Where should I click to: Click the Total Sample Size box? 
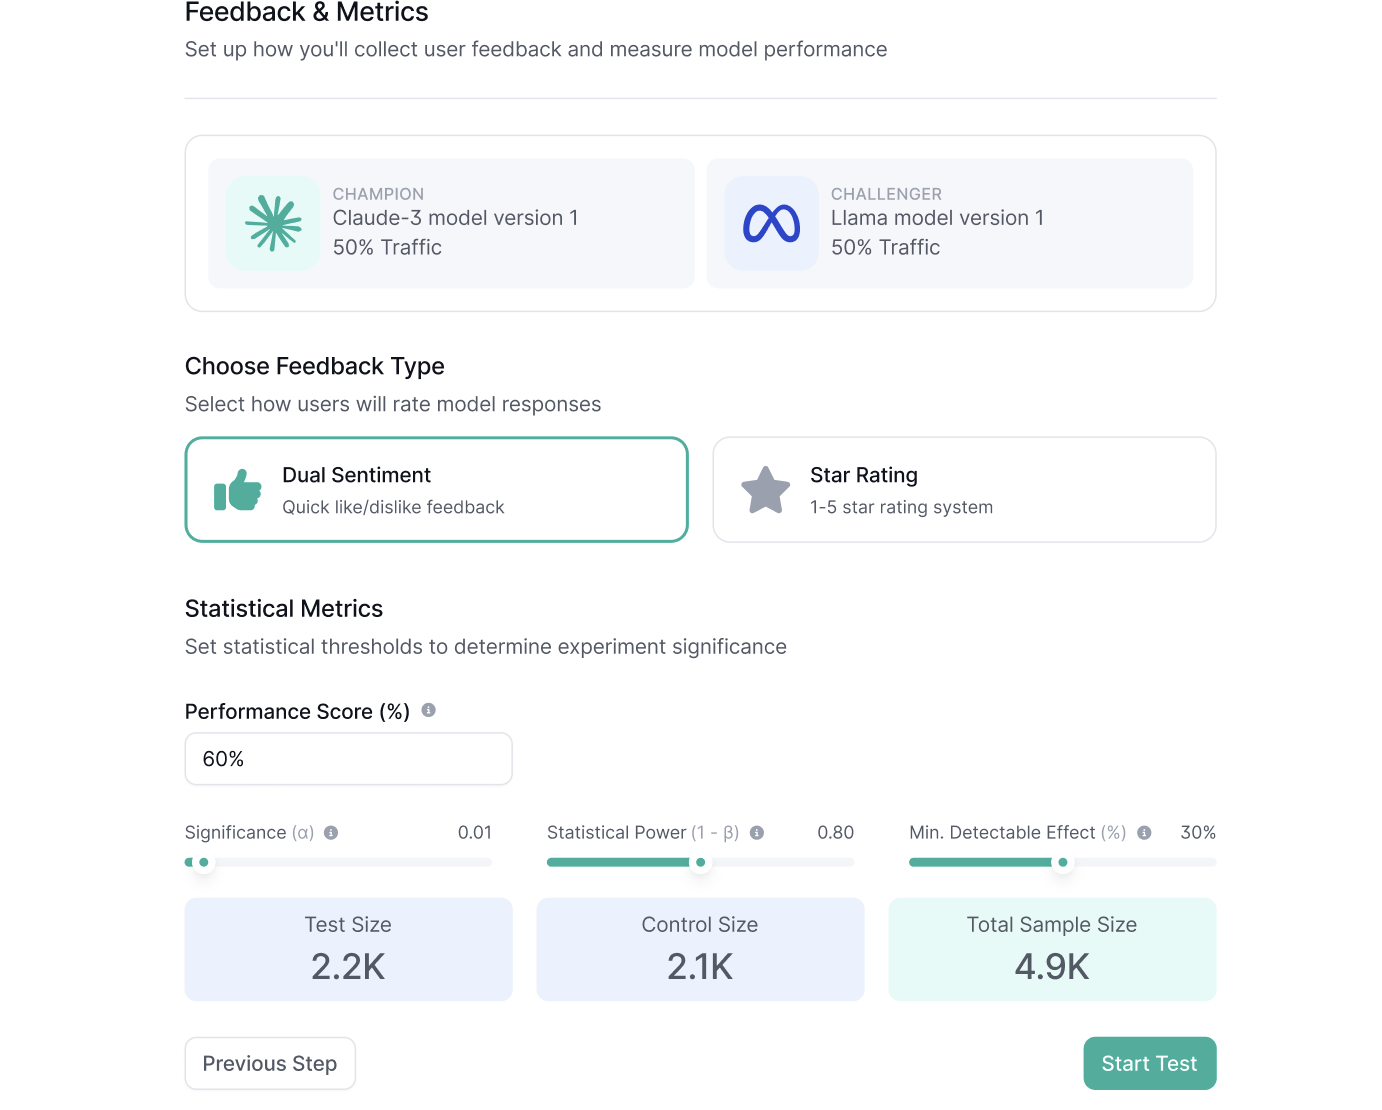[1052, 949]
